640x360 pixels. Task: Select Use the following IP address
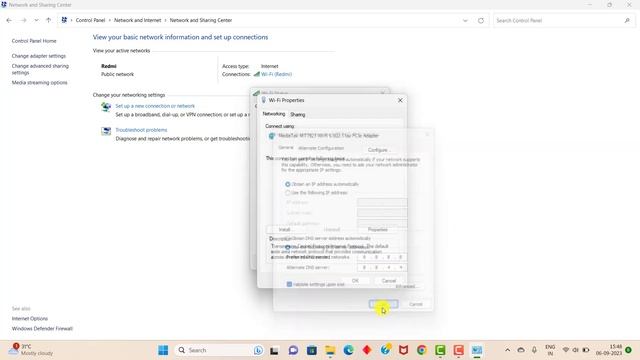(x=288, y=193)
